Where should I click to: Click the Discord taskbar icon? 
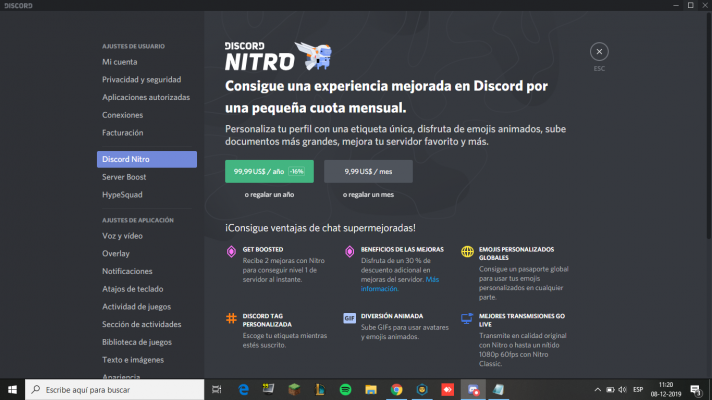pos(473,390)
